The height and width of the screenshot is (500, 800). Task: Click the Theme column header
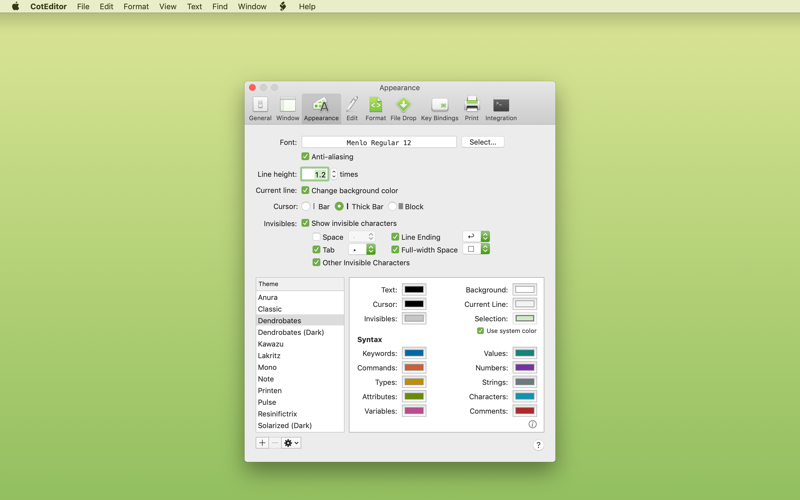300,284
